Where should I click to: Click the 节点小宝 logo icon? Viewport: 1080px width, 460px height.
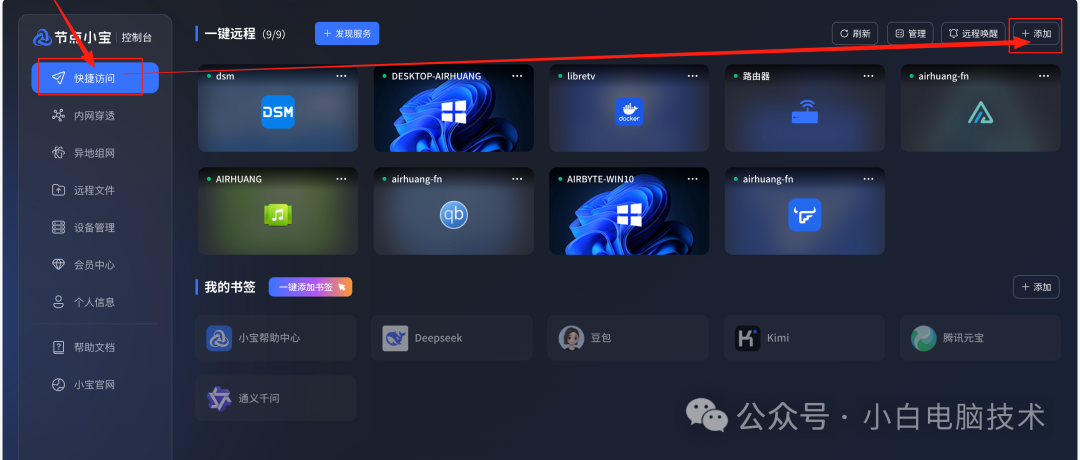coord(42,37)
